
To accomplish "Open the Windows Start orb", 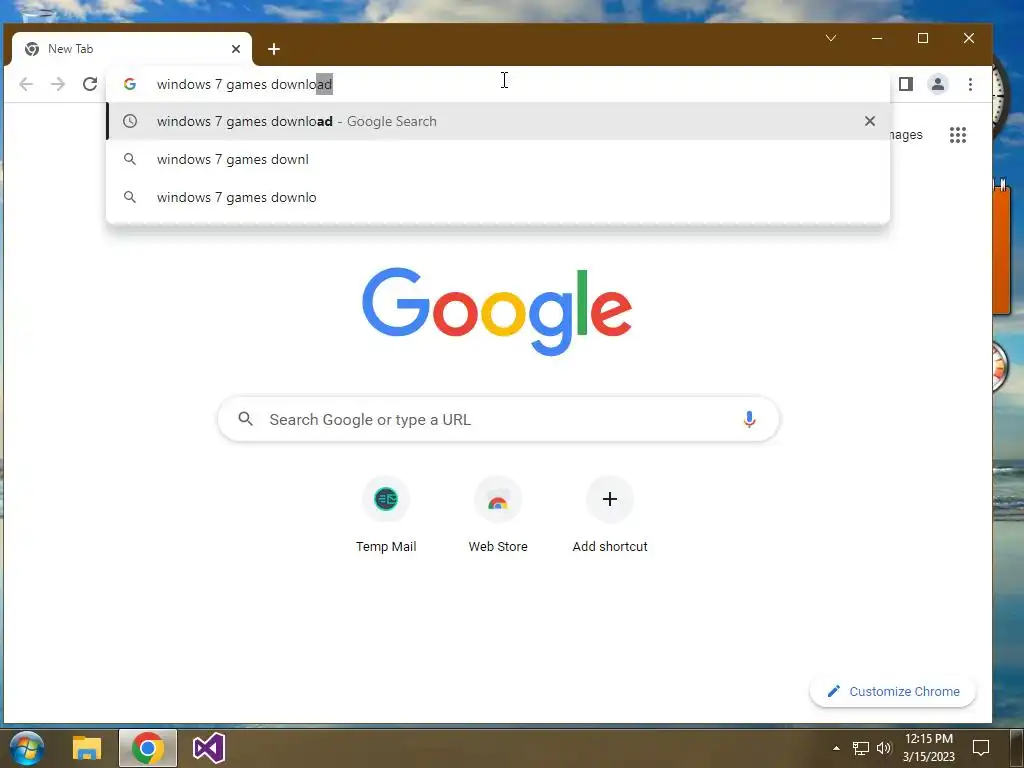I will [x=27, y=748].
